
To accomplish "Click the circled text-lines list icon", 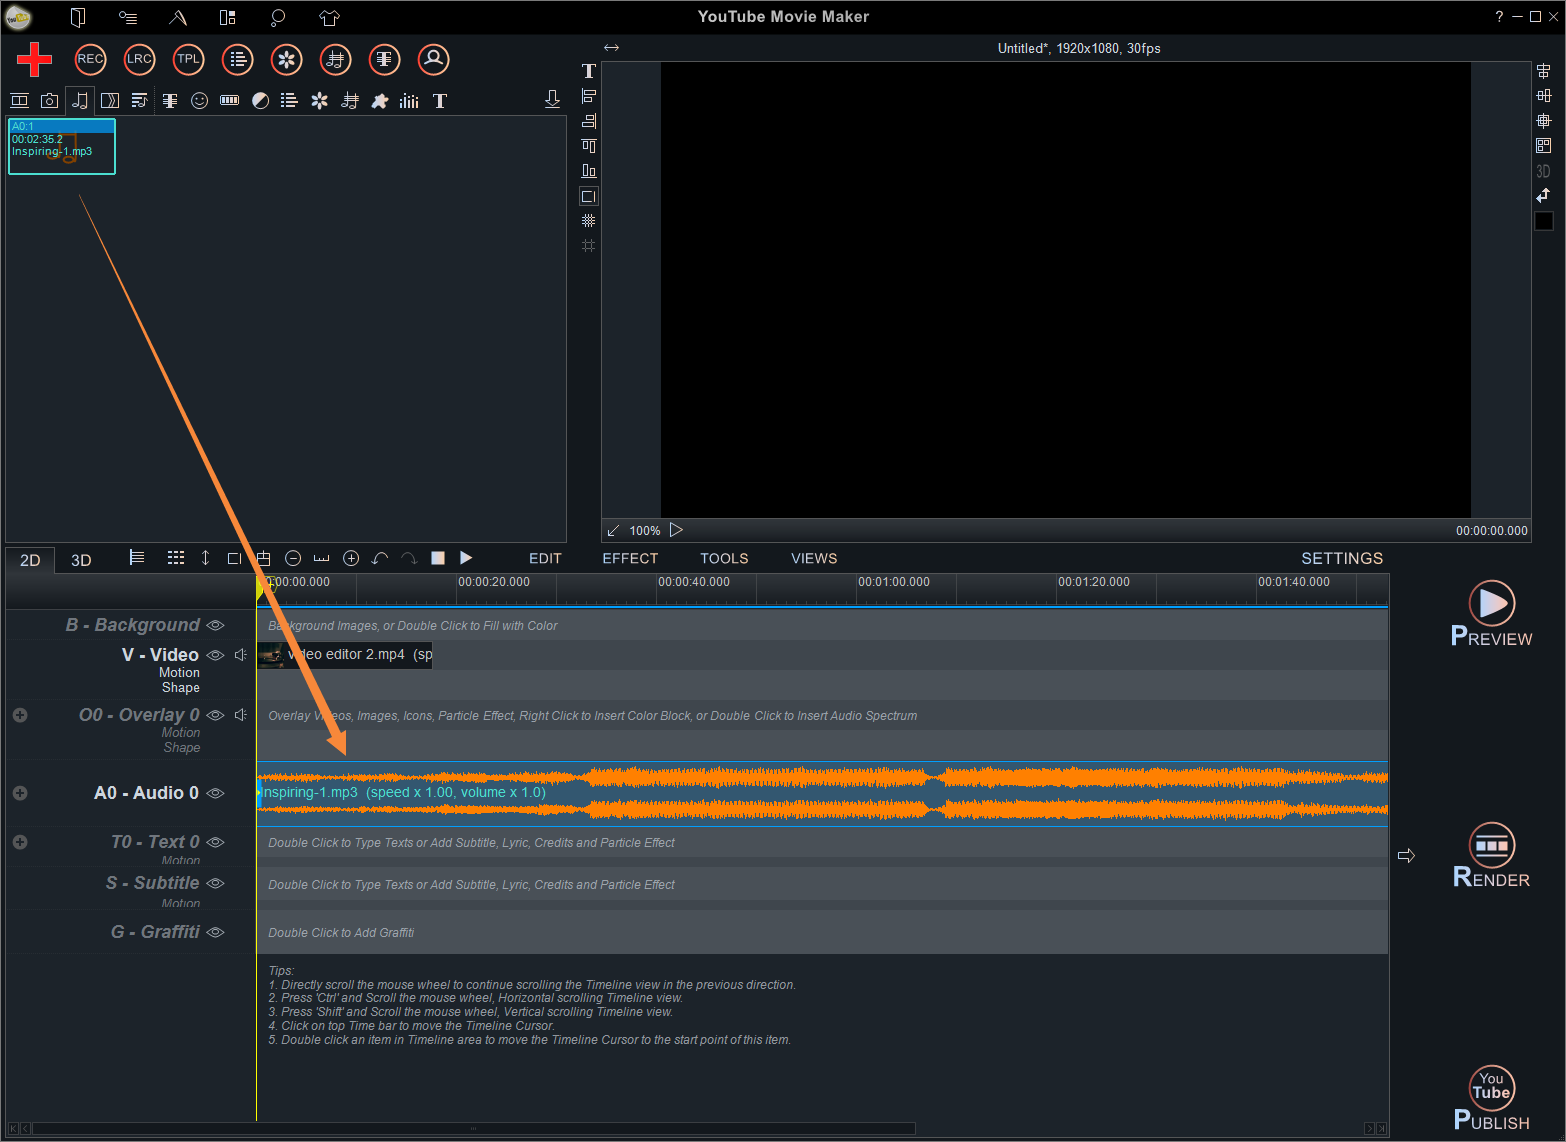I will coord(238,59).
